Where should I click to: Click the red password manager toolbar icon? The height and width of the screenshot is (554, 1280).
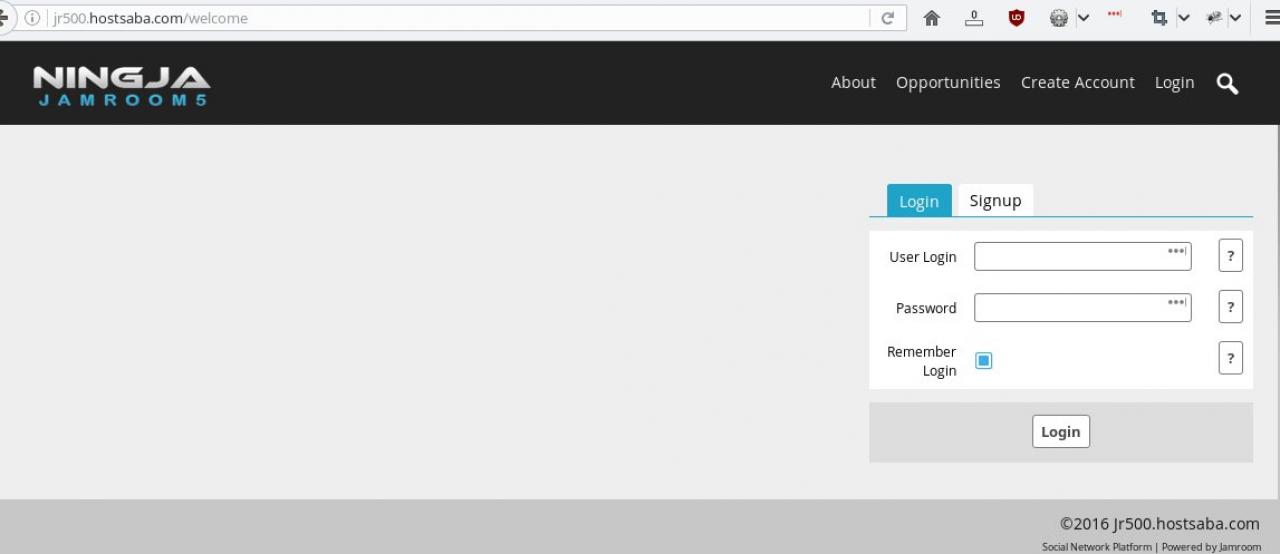(1115, 14)
